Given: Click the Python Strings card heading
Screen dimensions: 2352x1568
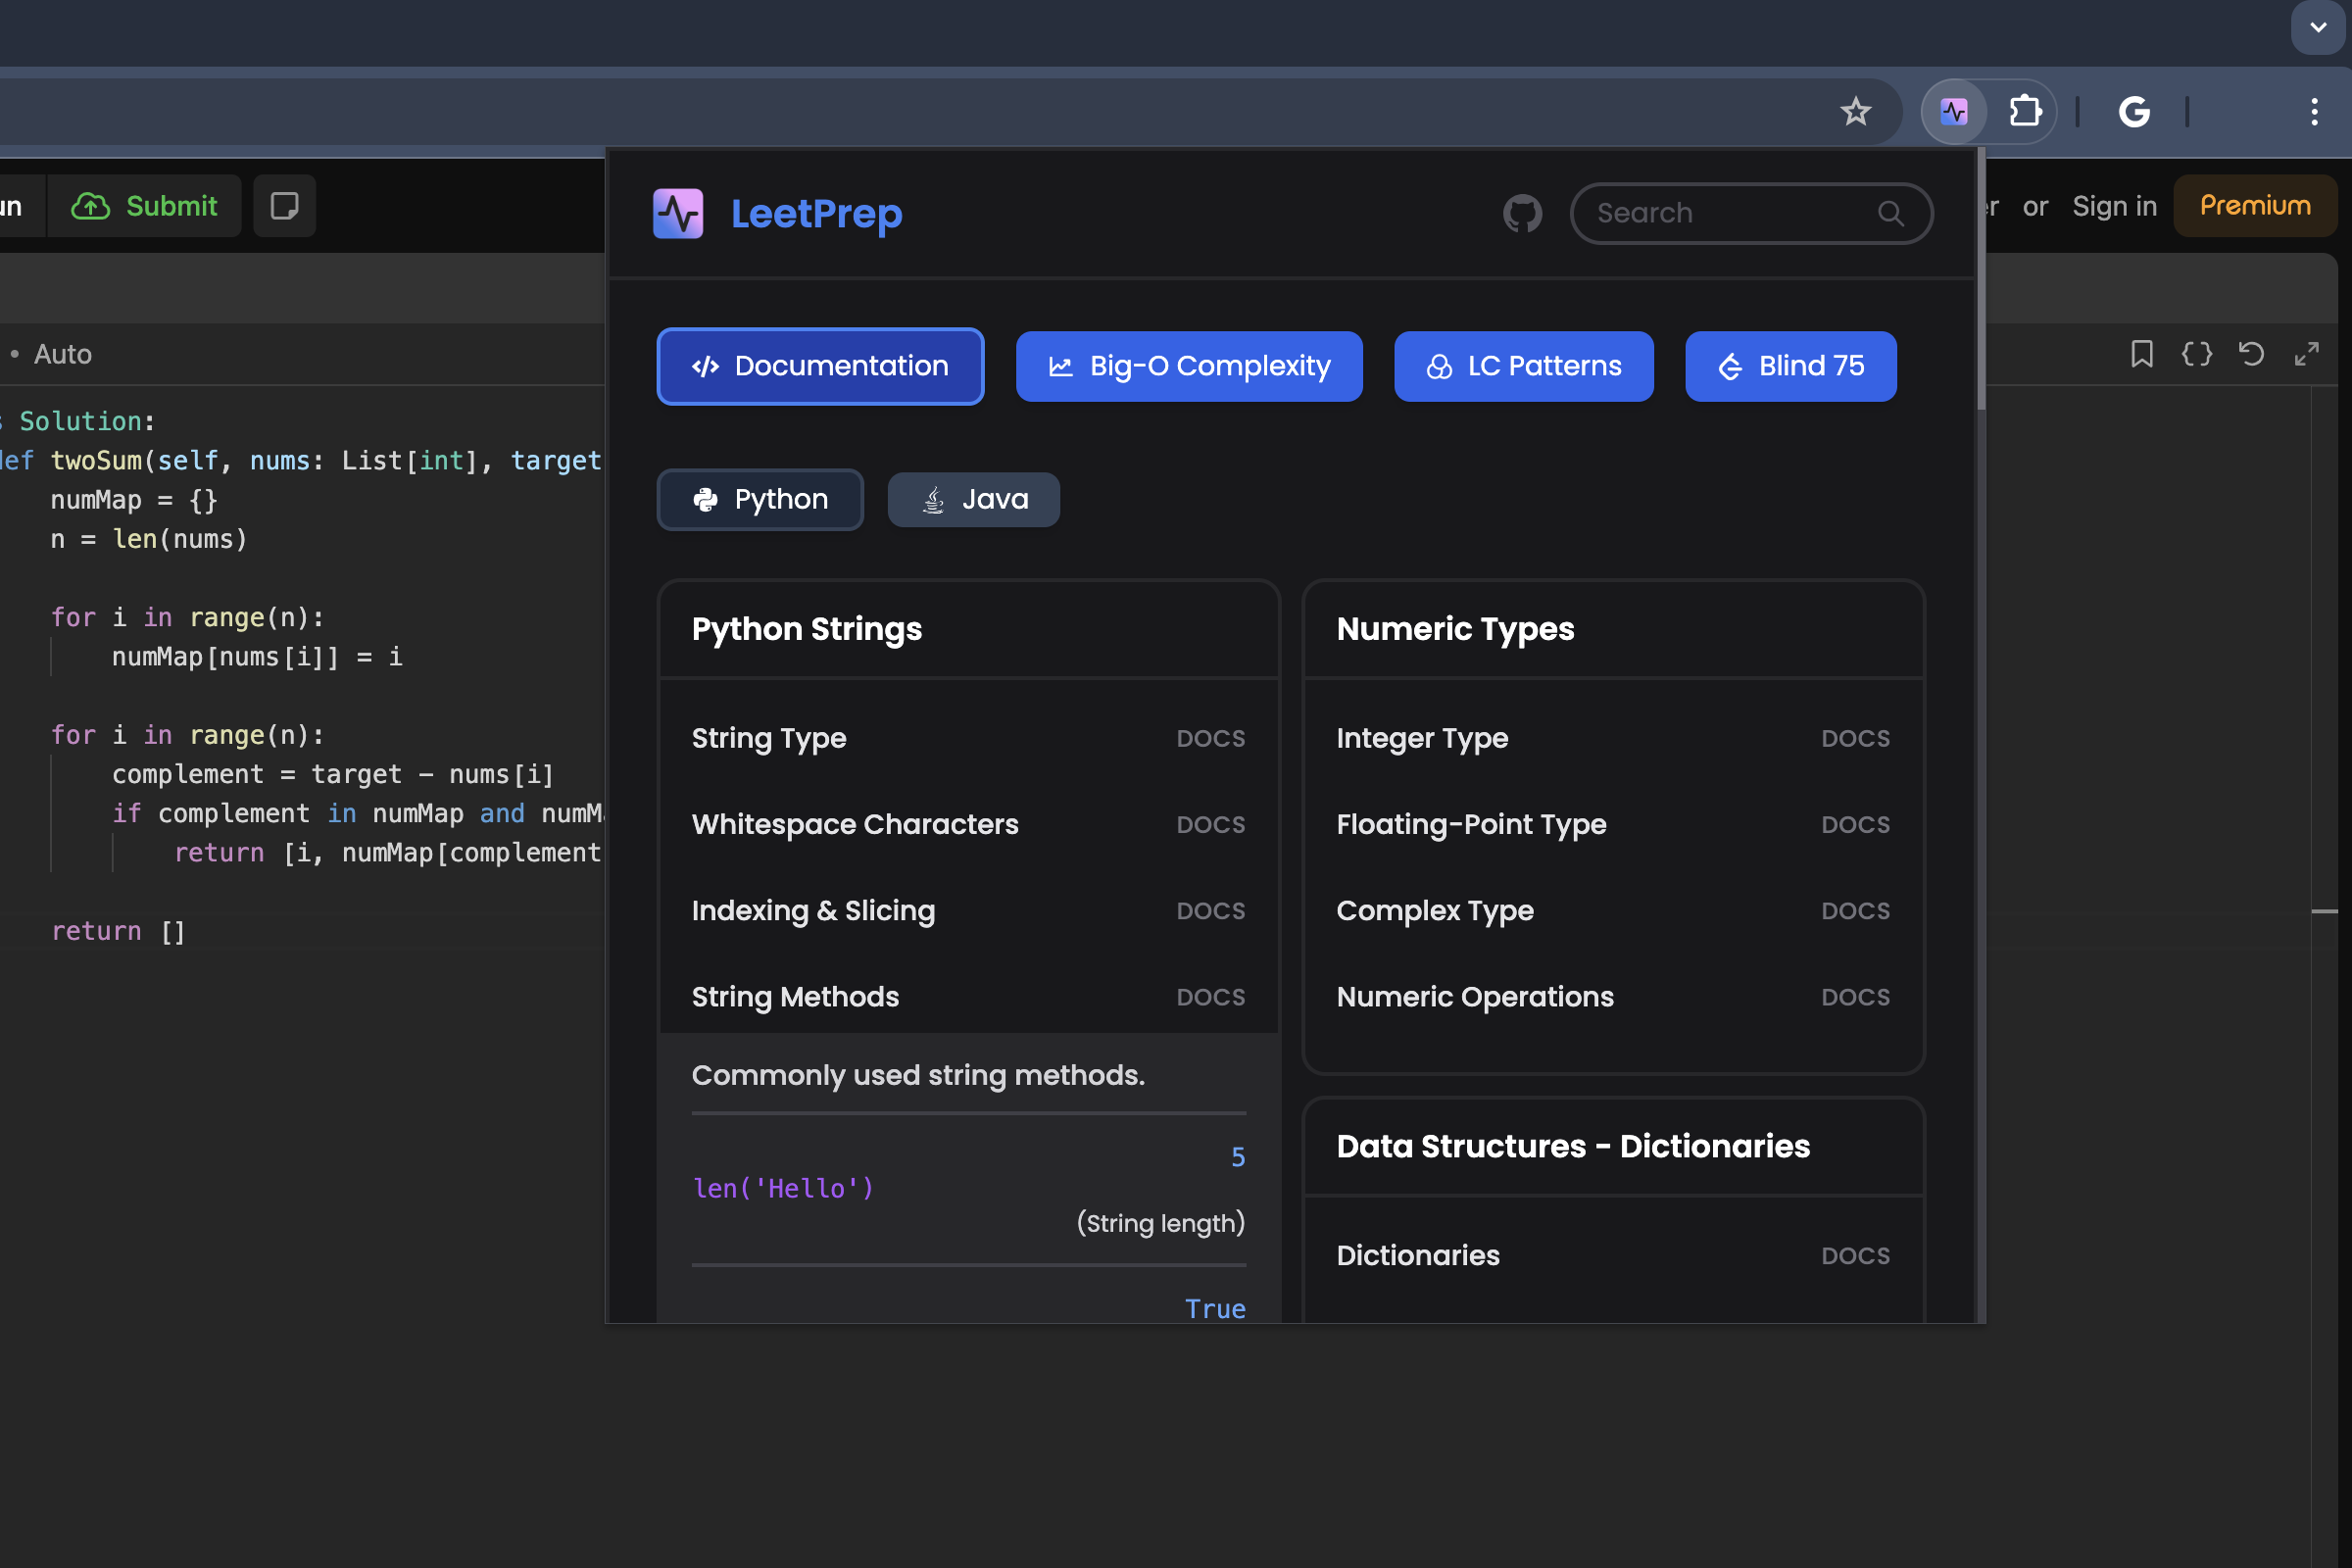Looking at the screenshot, I should click(x=806, y=629).
